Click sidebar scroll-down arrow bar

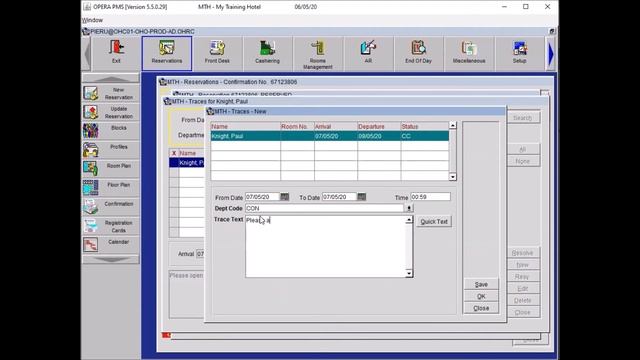111,259
